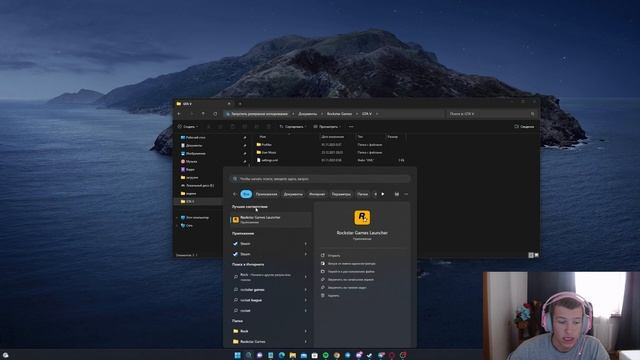Choose Запуск от имени администратора action
Image resolution: width=640 pixels, height=360 pixels.
348,264
